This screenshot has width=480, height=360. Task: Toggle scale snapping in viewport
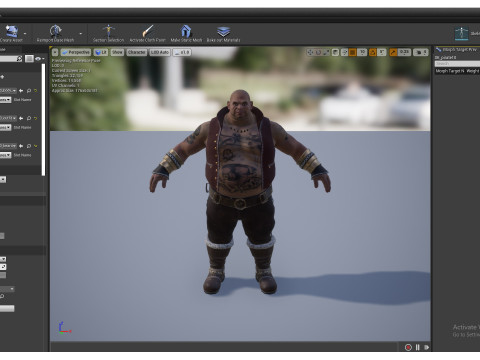[393, 52]
